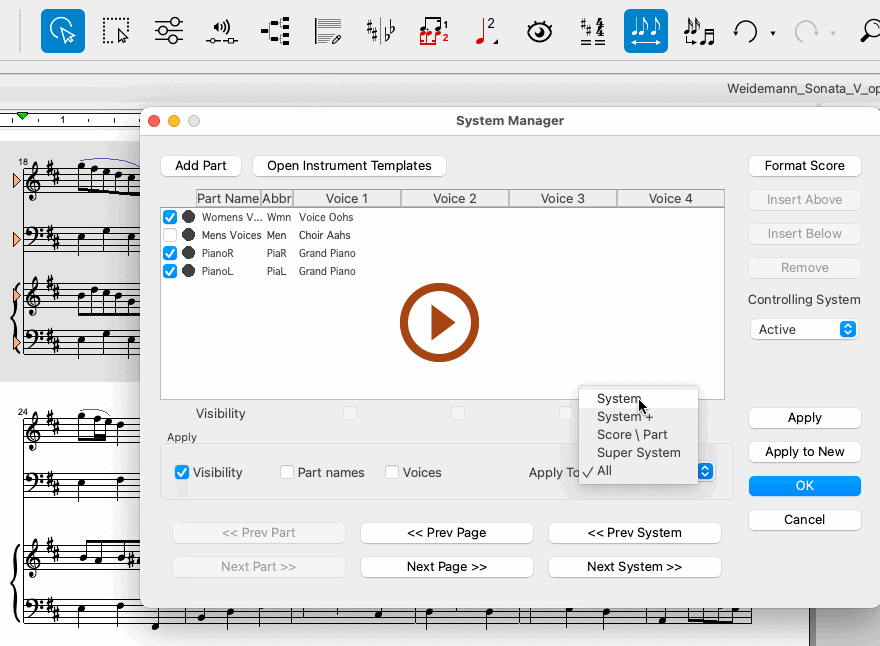Select the Voice Oohs cell
Image resolution: width=880 pixels, height=646 pixels.
pyautogui.click(x=326, y=217)
